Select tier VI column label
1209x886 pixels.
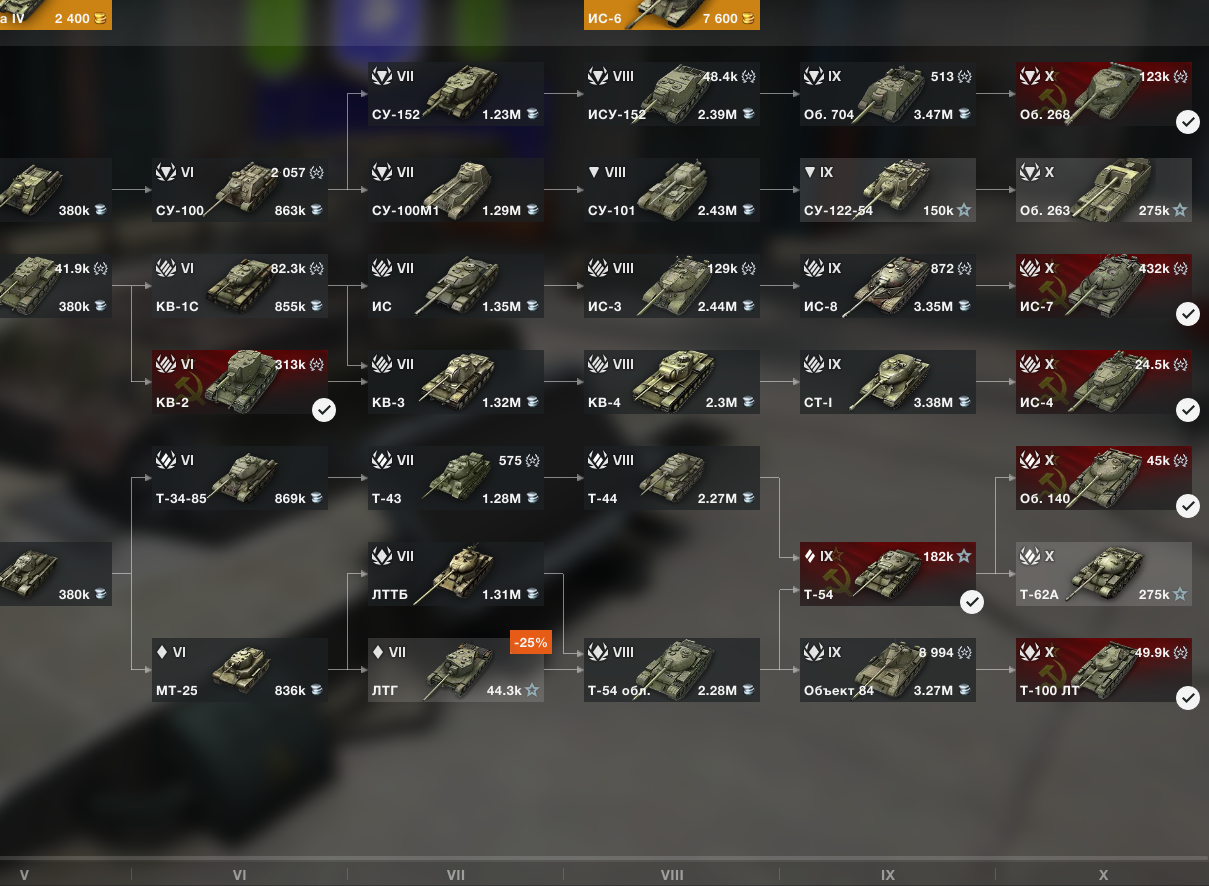[240, 875]
